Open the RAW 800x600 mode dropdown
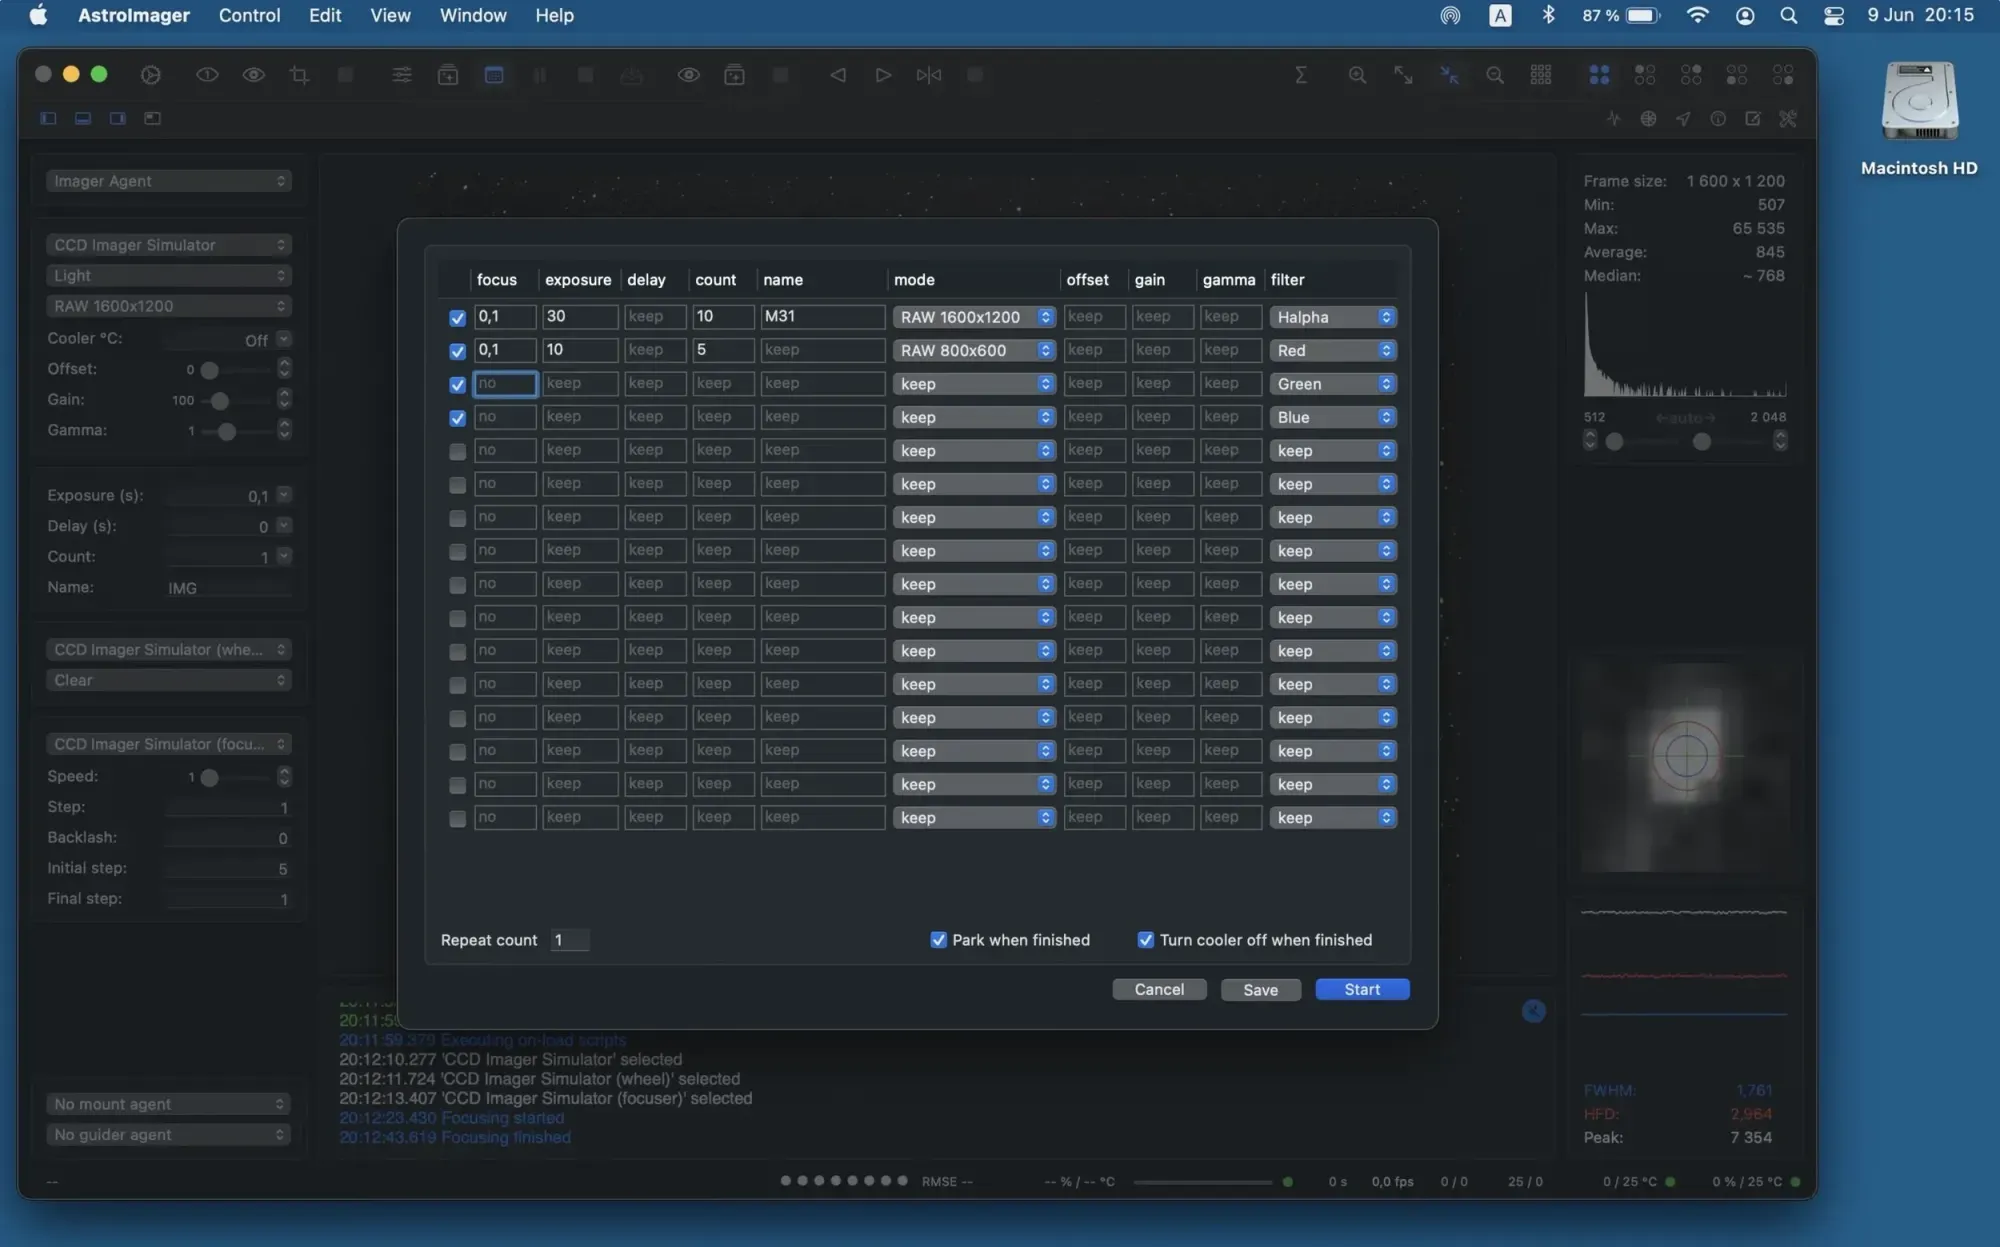 [x=974, y=351]
